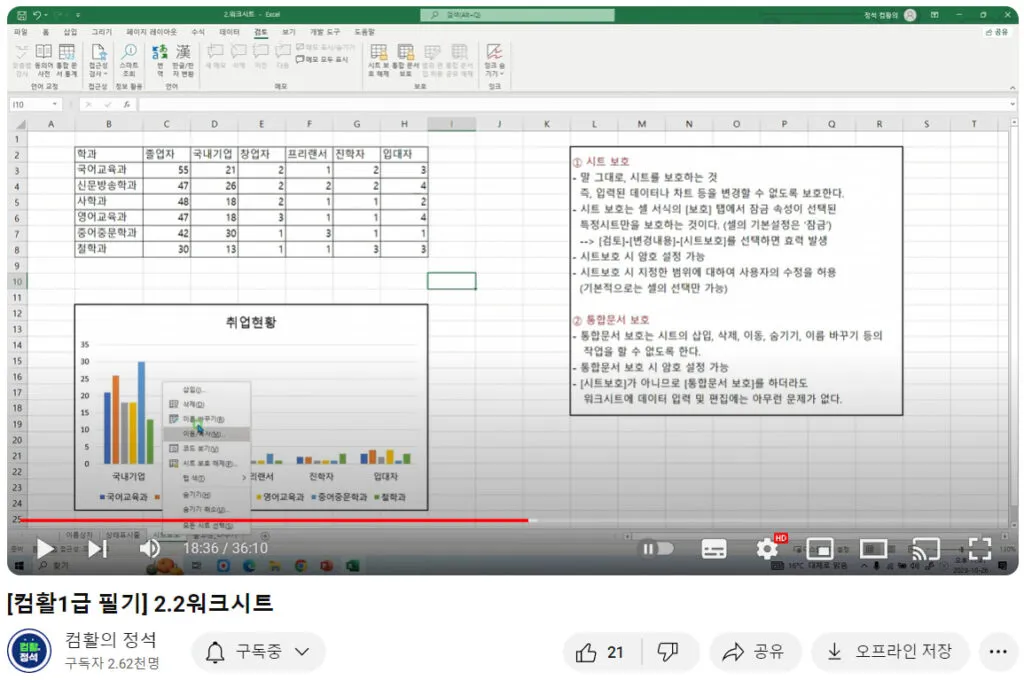Cast video to TV
The width and height of the screenshot is (1024, 680).
coord(927,549)
